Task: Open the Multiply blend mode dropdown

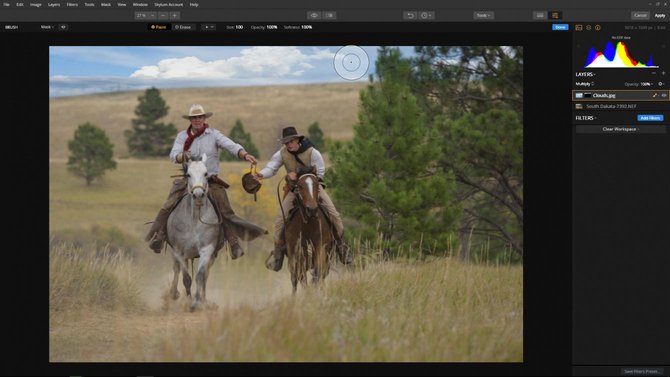Action: pos(585,84)
